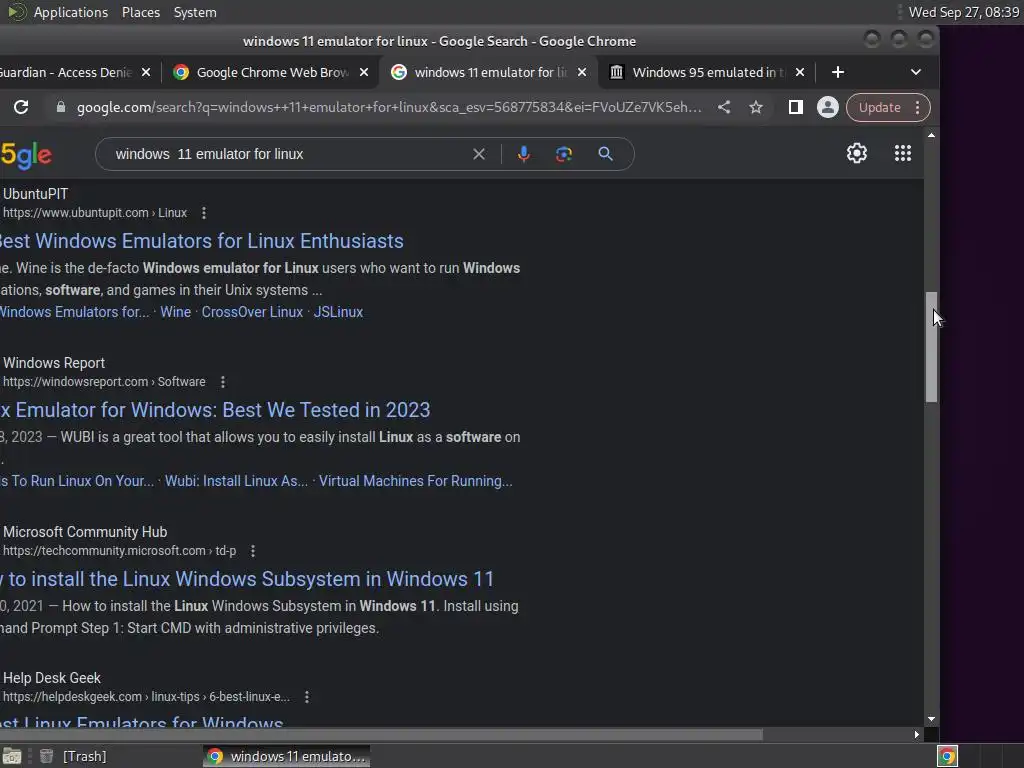Follow the JSLinux sitelink
The width and height of the screenshot is (1024, 768).
(x=338, y=312)
